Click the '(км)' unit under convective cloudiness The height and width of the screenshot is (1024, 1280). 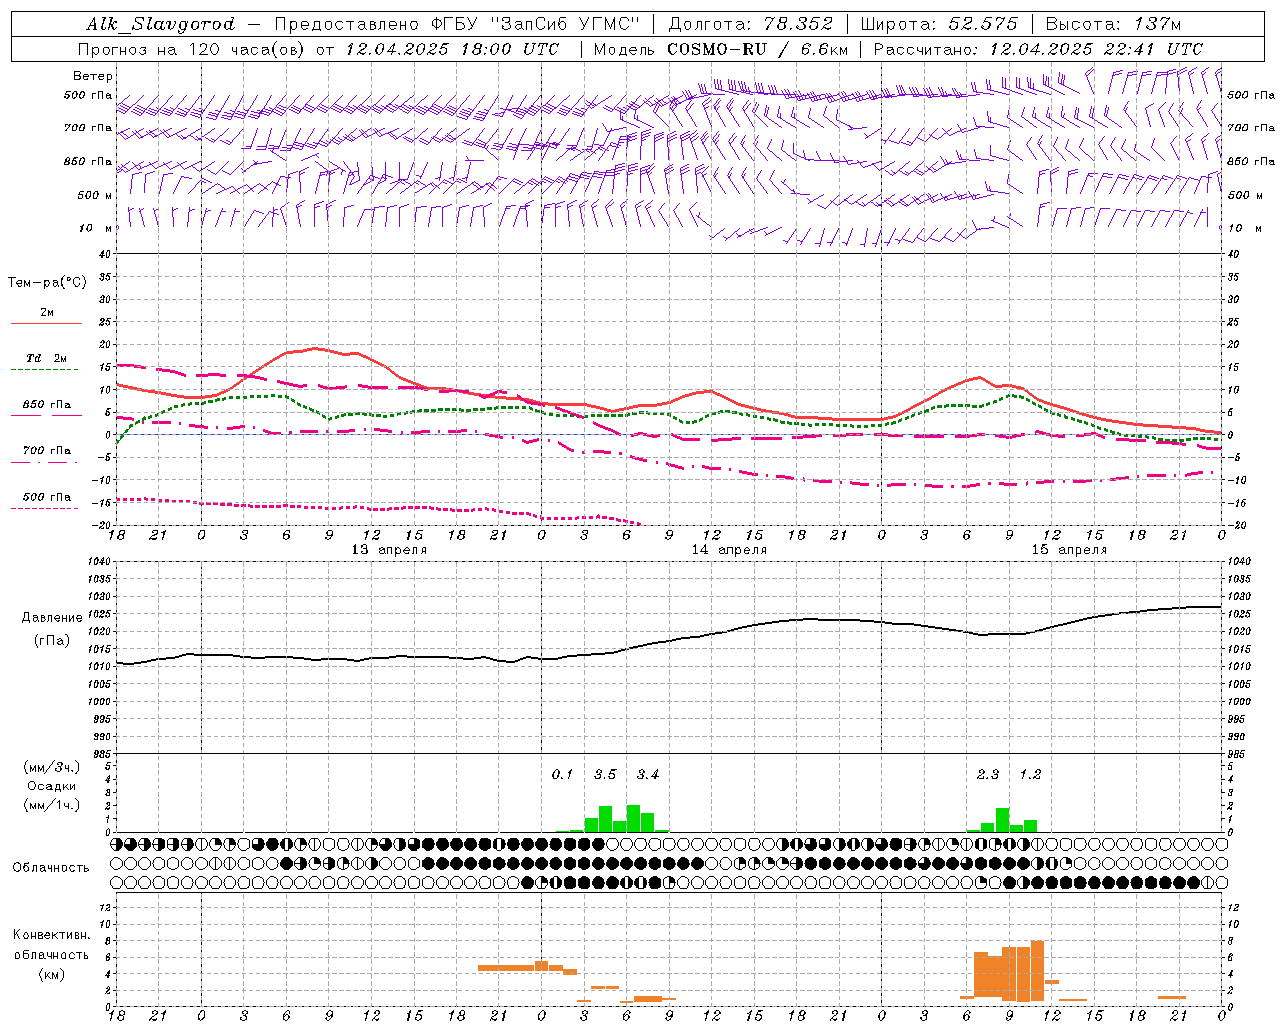51,974
